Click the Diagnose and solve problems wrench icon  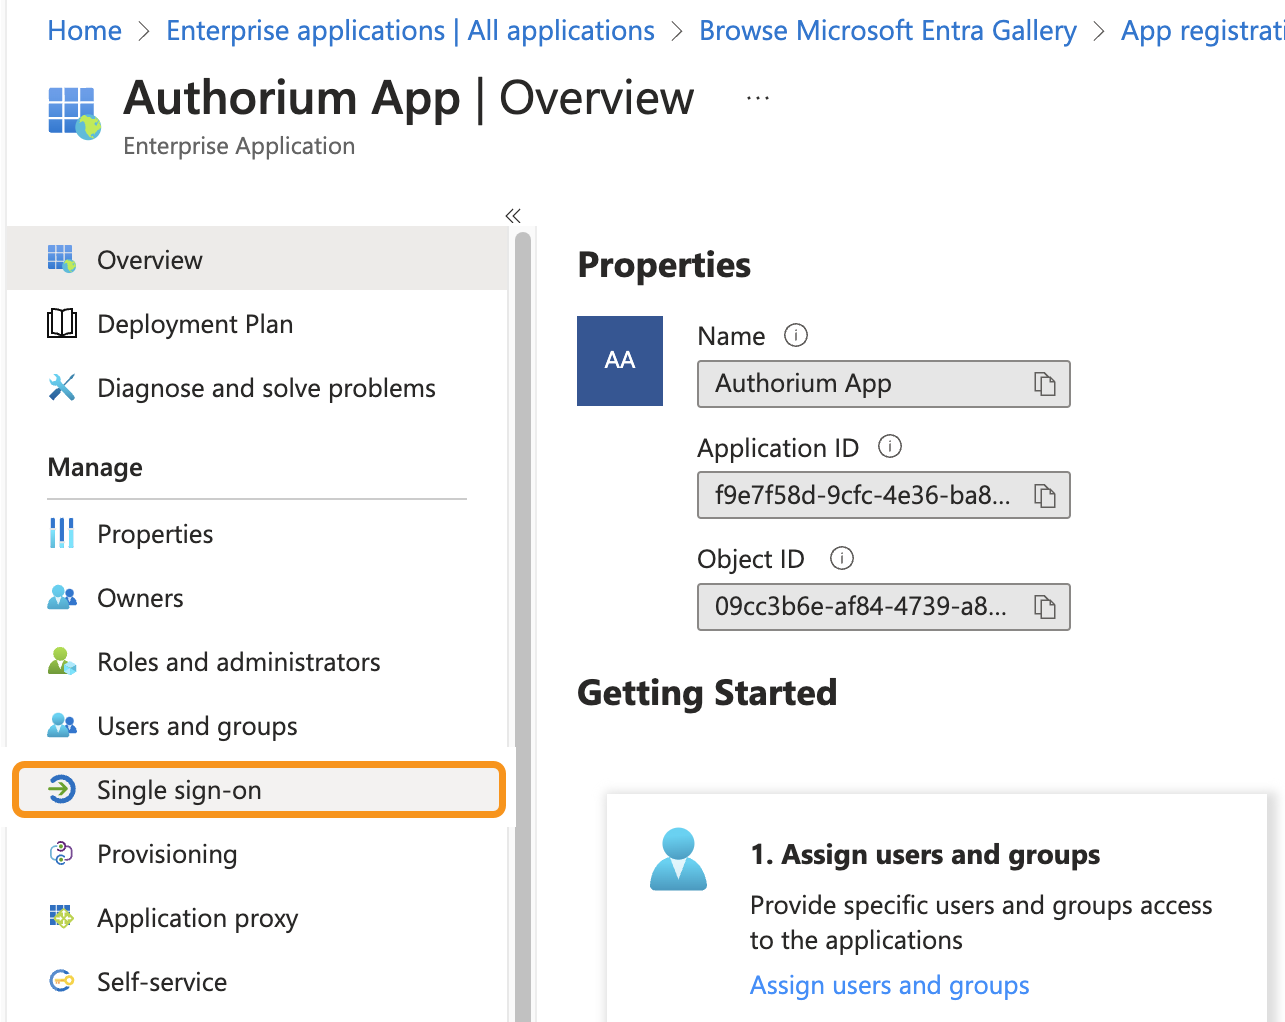point(62,388)
